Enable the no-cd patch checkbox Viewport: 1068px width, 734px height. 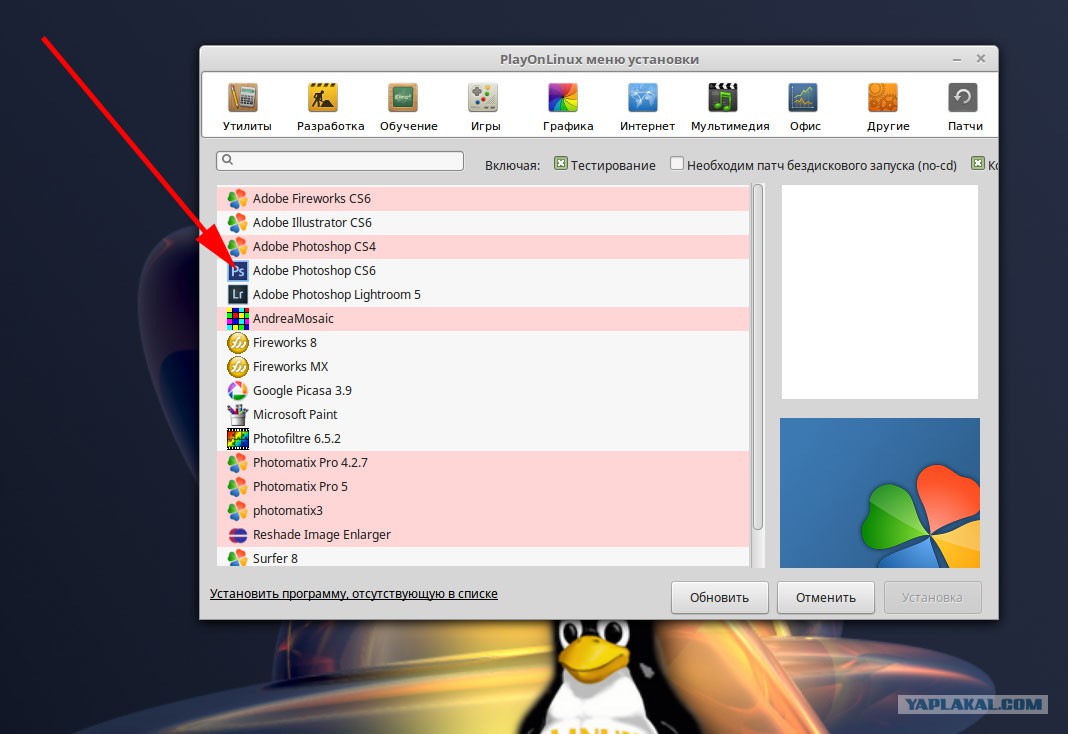676,163
